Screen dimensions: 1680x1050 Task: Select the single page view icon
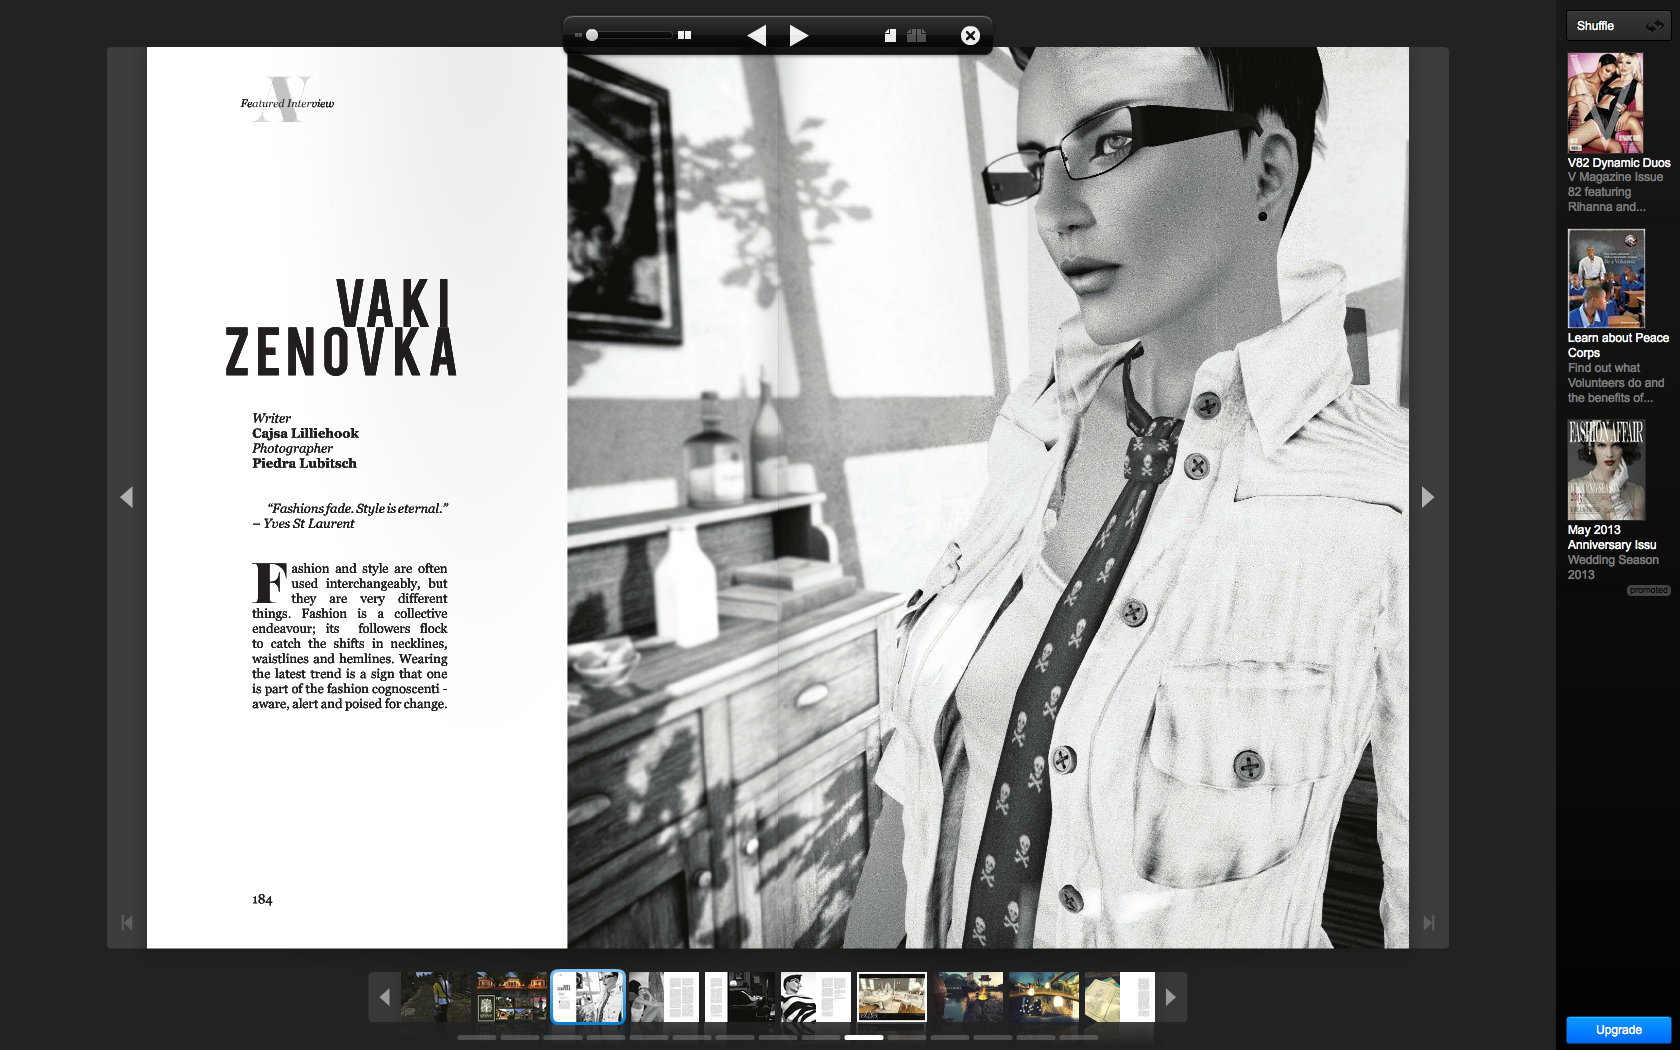click(890, 35)
